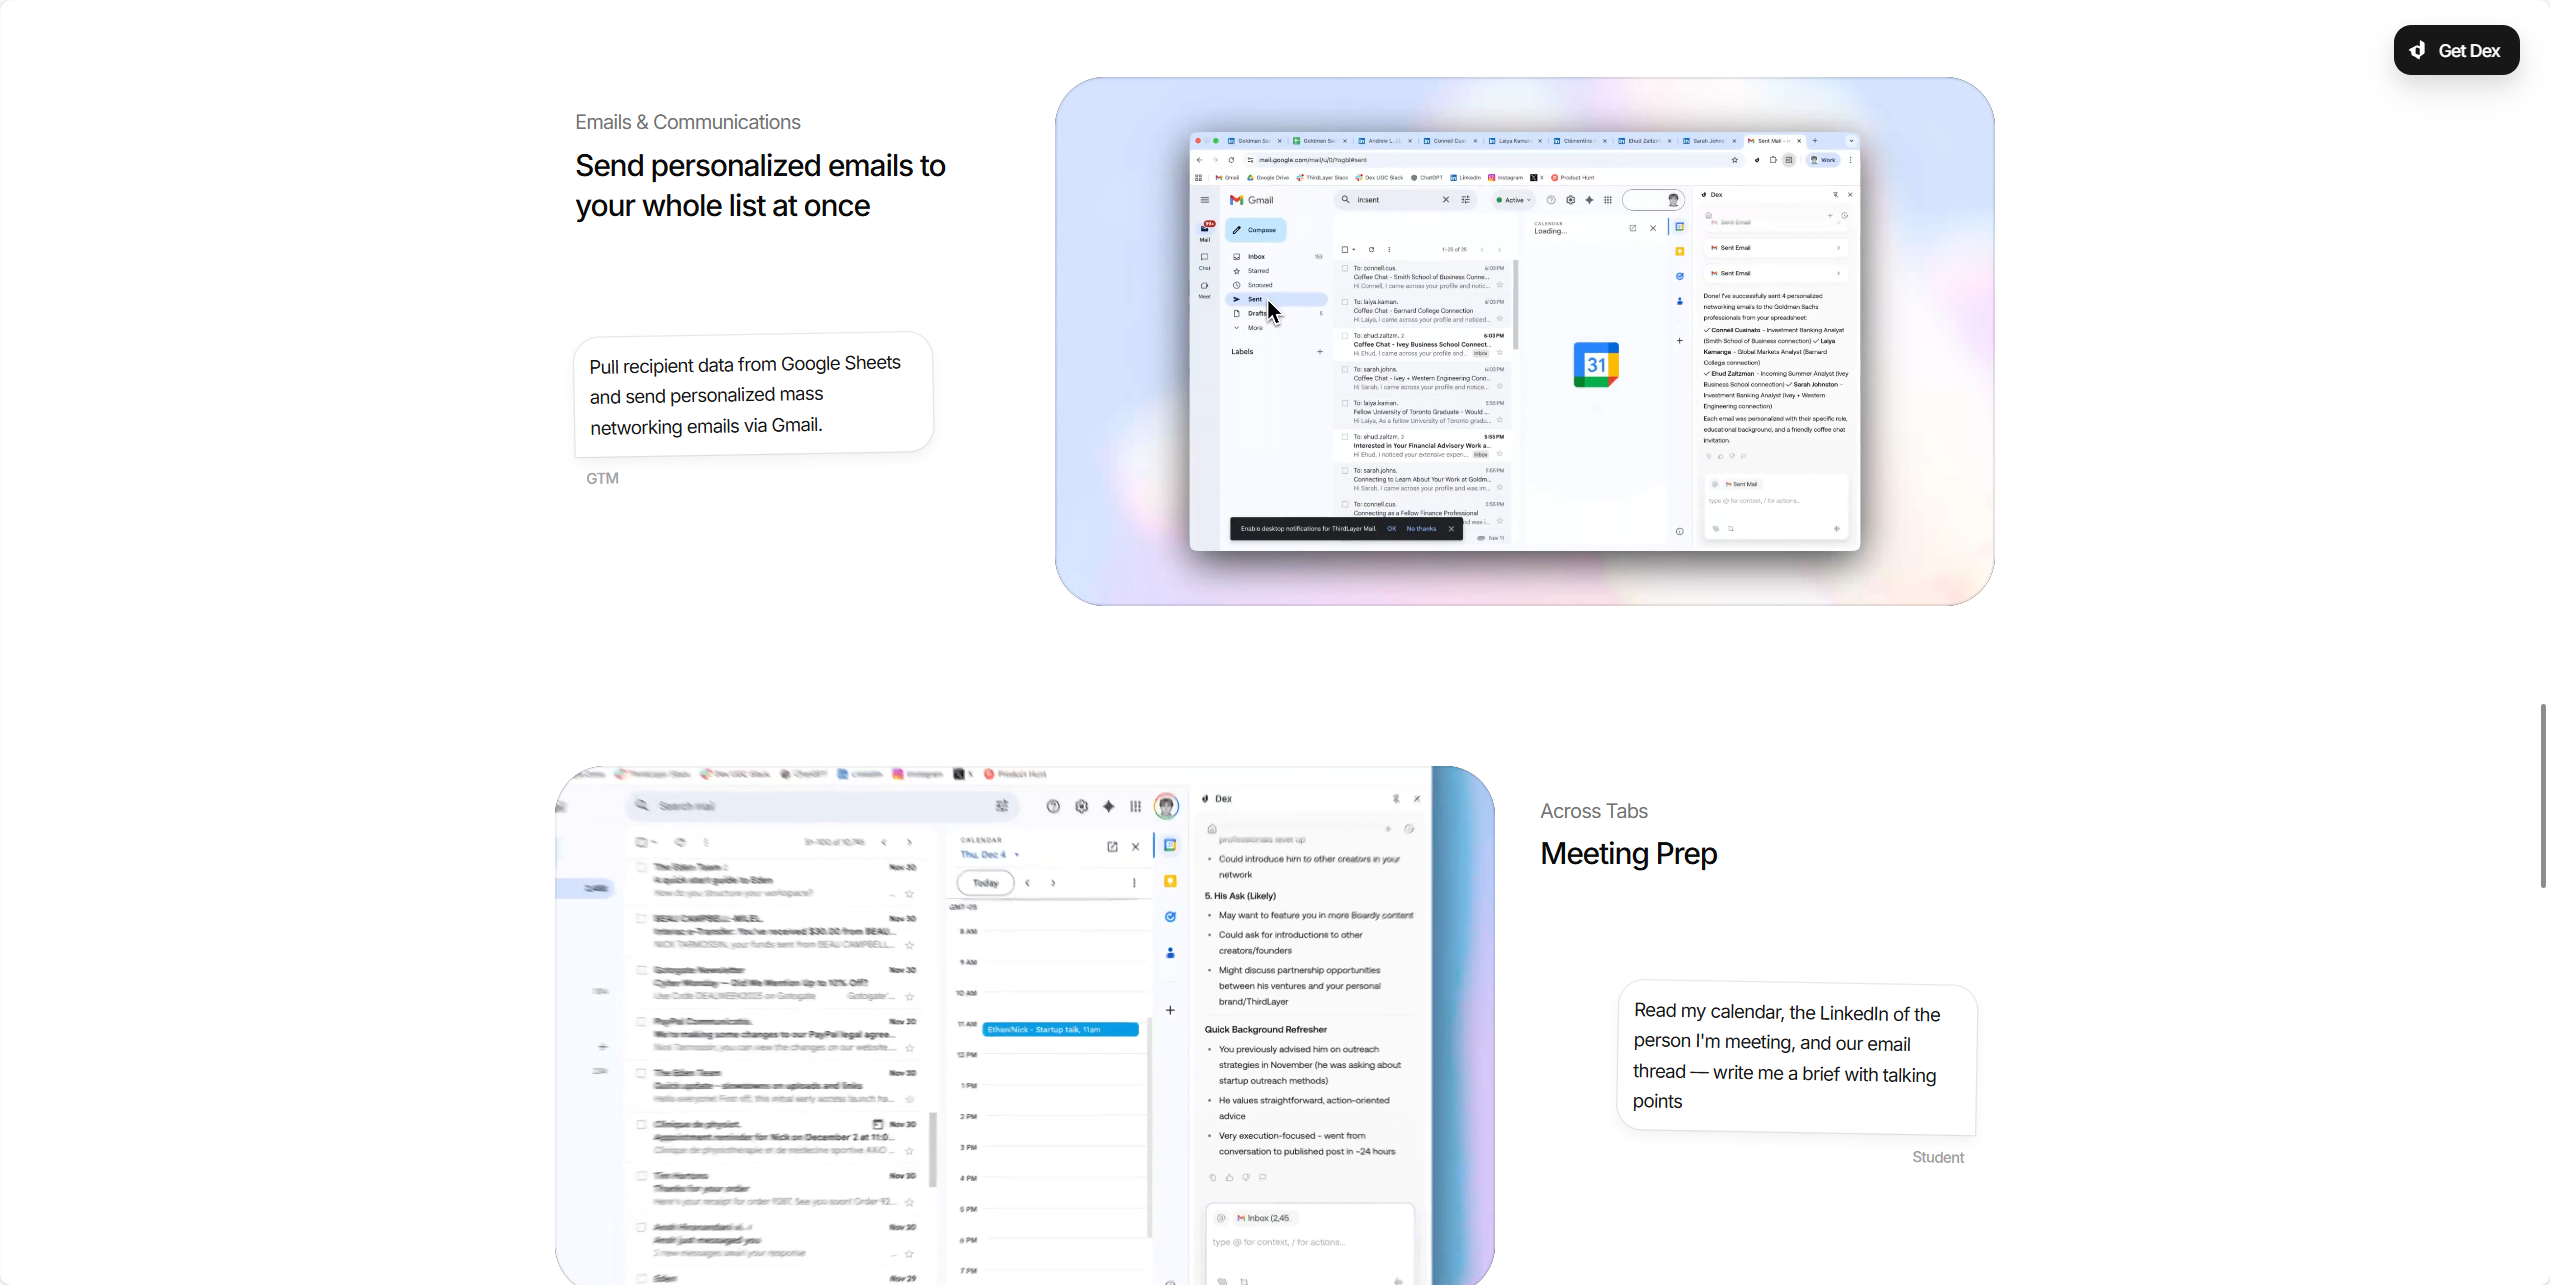Bookmark page with star in address bar
The height and width of the screenshot is (1285, 2550).
1735,160
